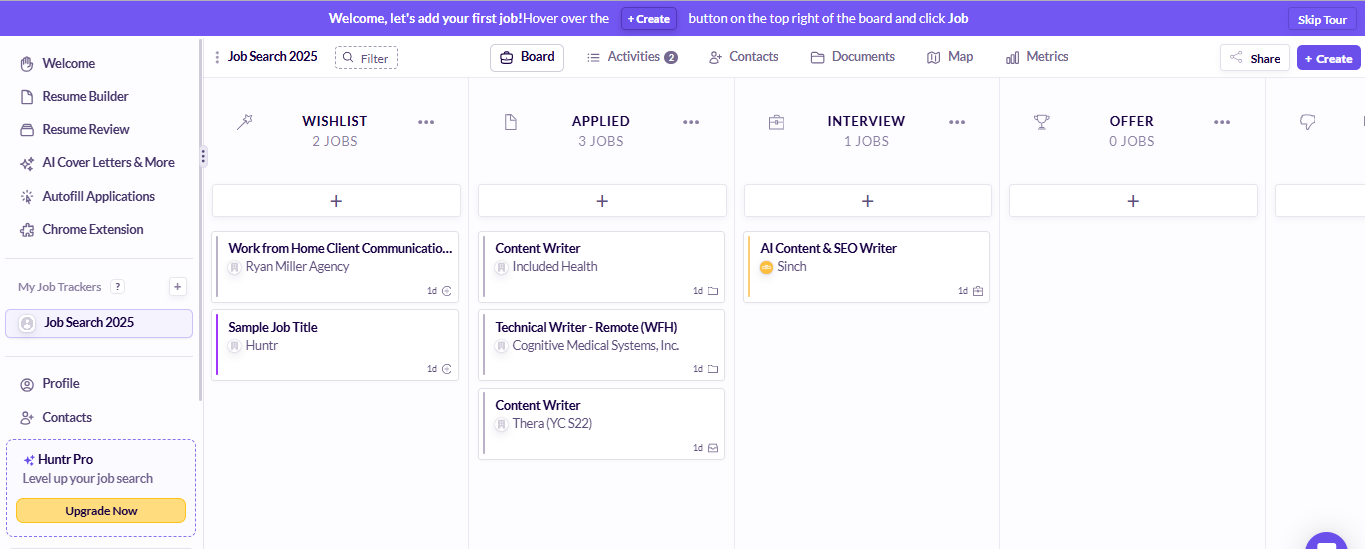Viewport: 1365px width, 549px height.
Task: Click status icon on Sample Job Title card
Action: pos(447,369)
